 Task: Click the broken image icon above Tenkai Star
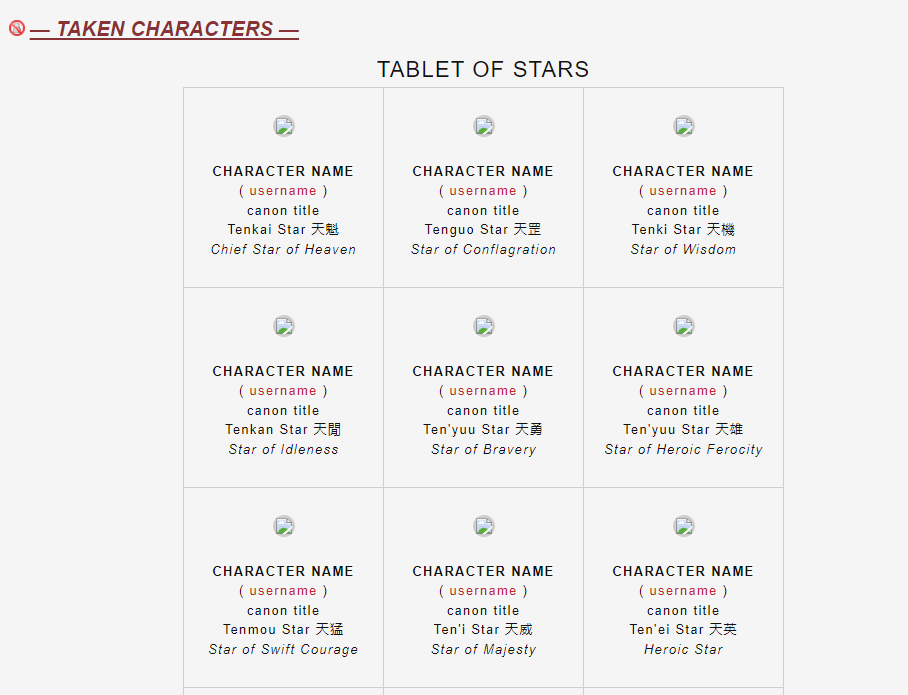click(284, 126)
